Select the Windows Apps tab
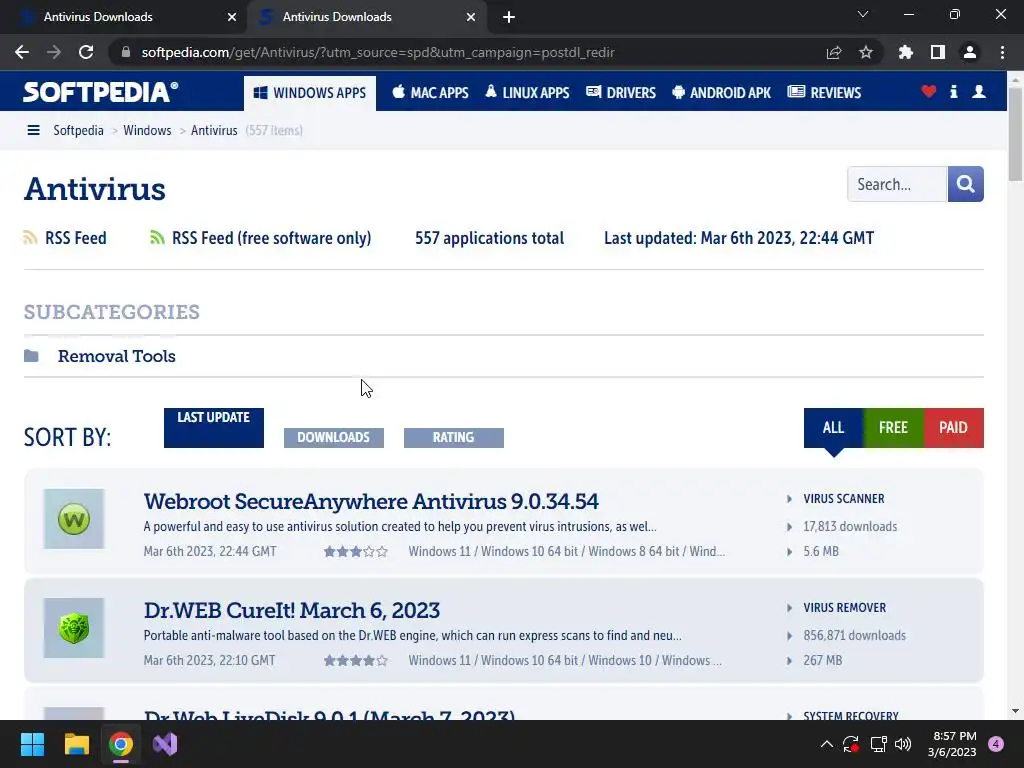The image size is (1024, 768). pos(310,93)
